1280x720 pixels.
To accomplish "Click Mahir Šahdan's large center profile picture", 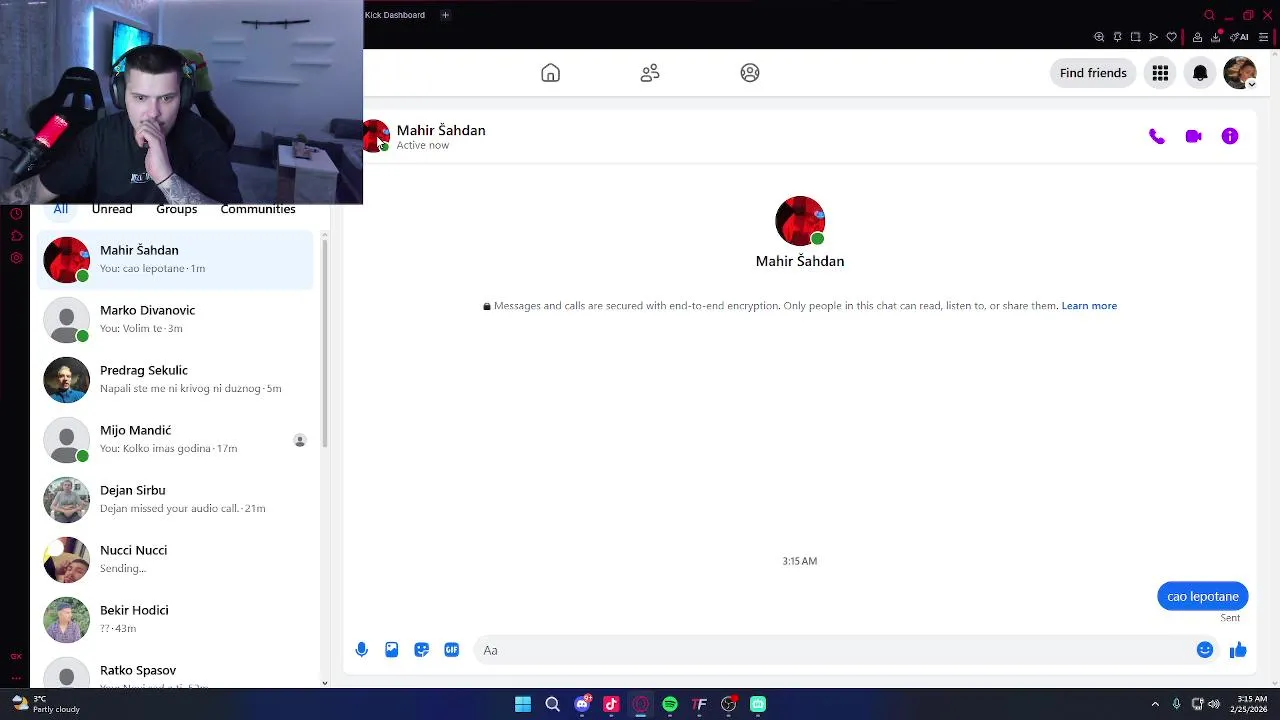I will click(800, 221).
